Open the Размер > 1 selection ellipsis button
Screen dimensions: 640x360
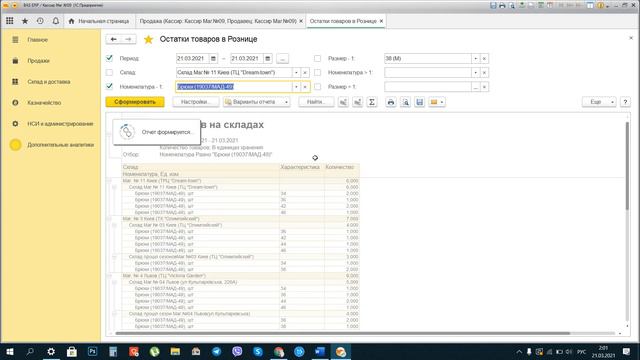coord(476,87)
